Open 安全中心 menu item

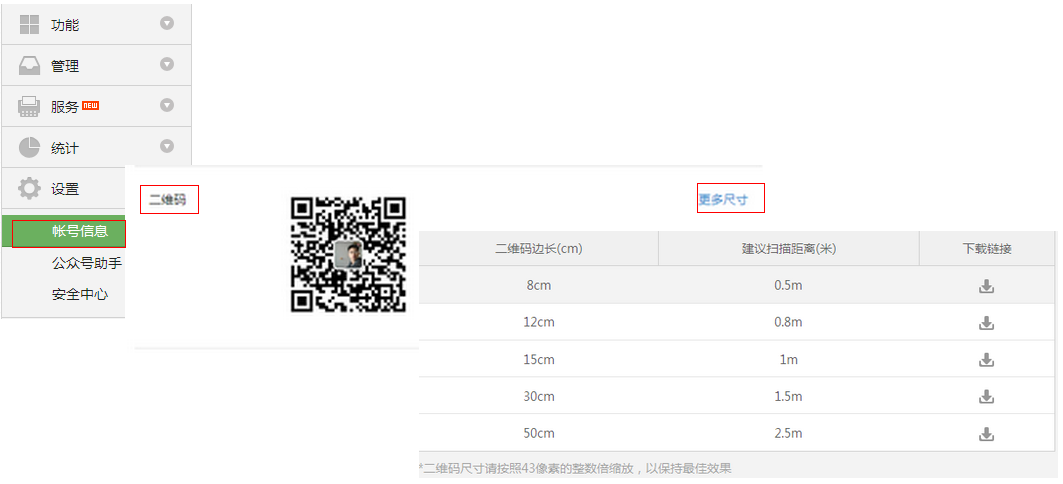click(80, 295)
